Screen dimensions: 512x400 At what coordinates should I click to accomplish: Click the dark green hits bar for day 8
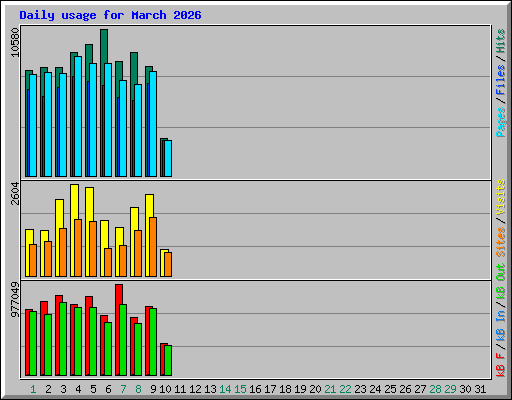(x=134, y=68)
